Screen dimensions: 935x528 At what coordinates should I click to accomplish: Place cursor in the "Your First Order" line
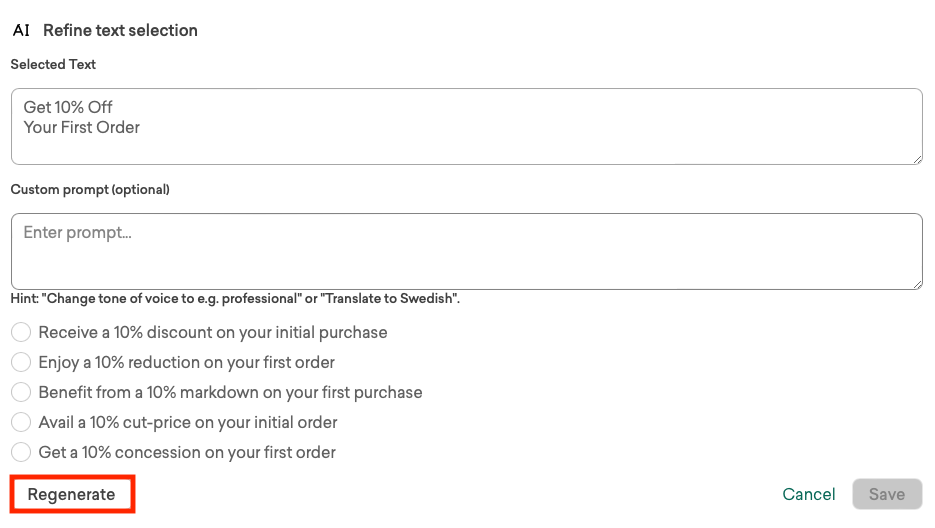coord(82,127)
